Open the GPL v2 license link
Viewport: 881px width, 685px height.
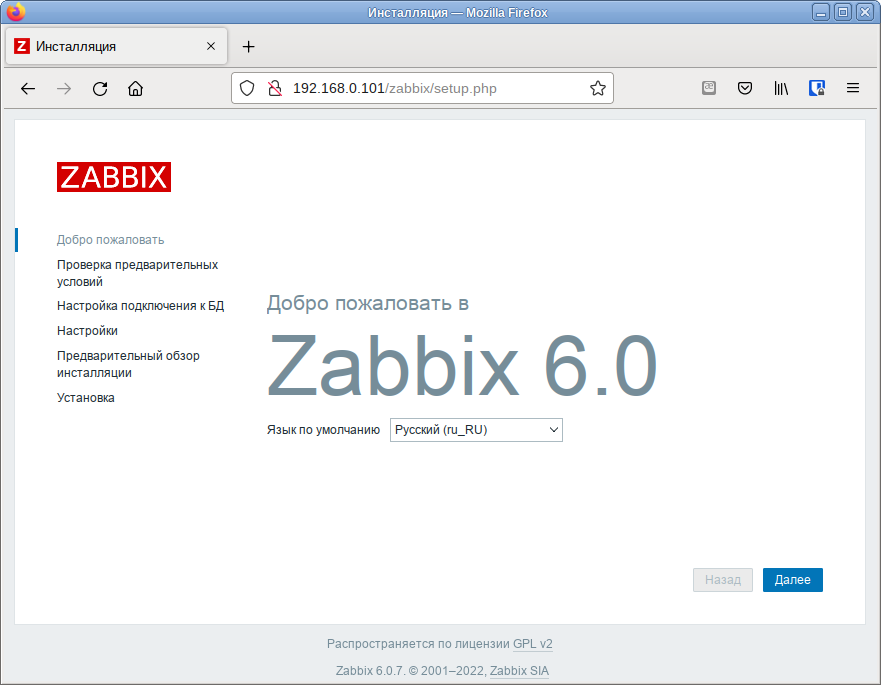(x=533, y=644)
